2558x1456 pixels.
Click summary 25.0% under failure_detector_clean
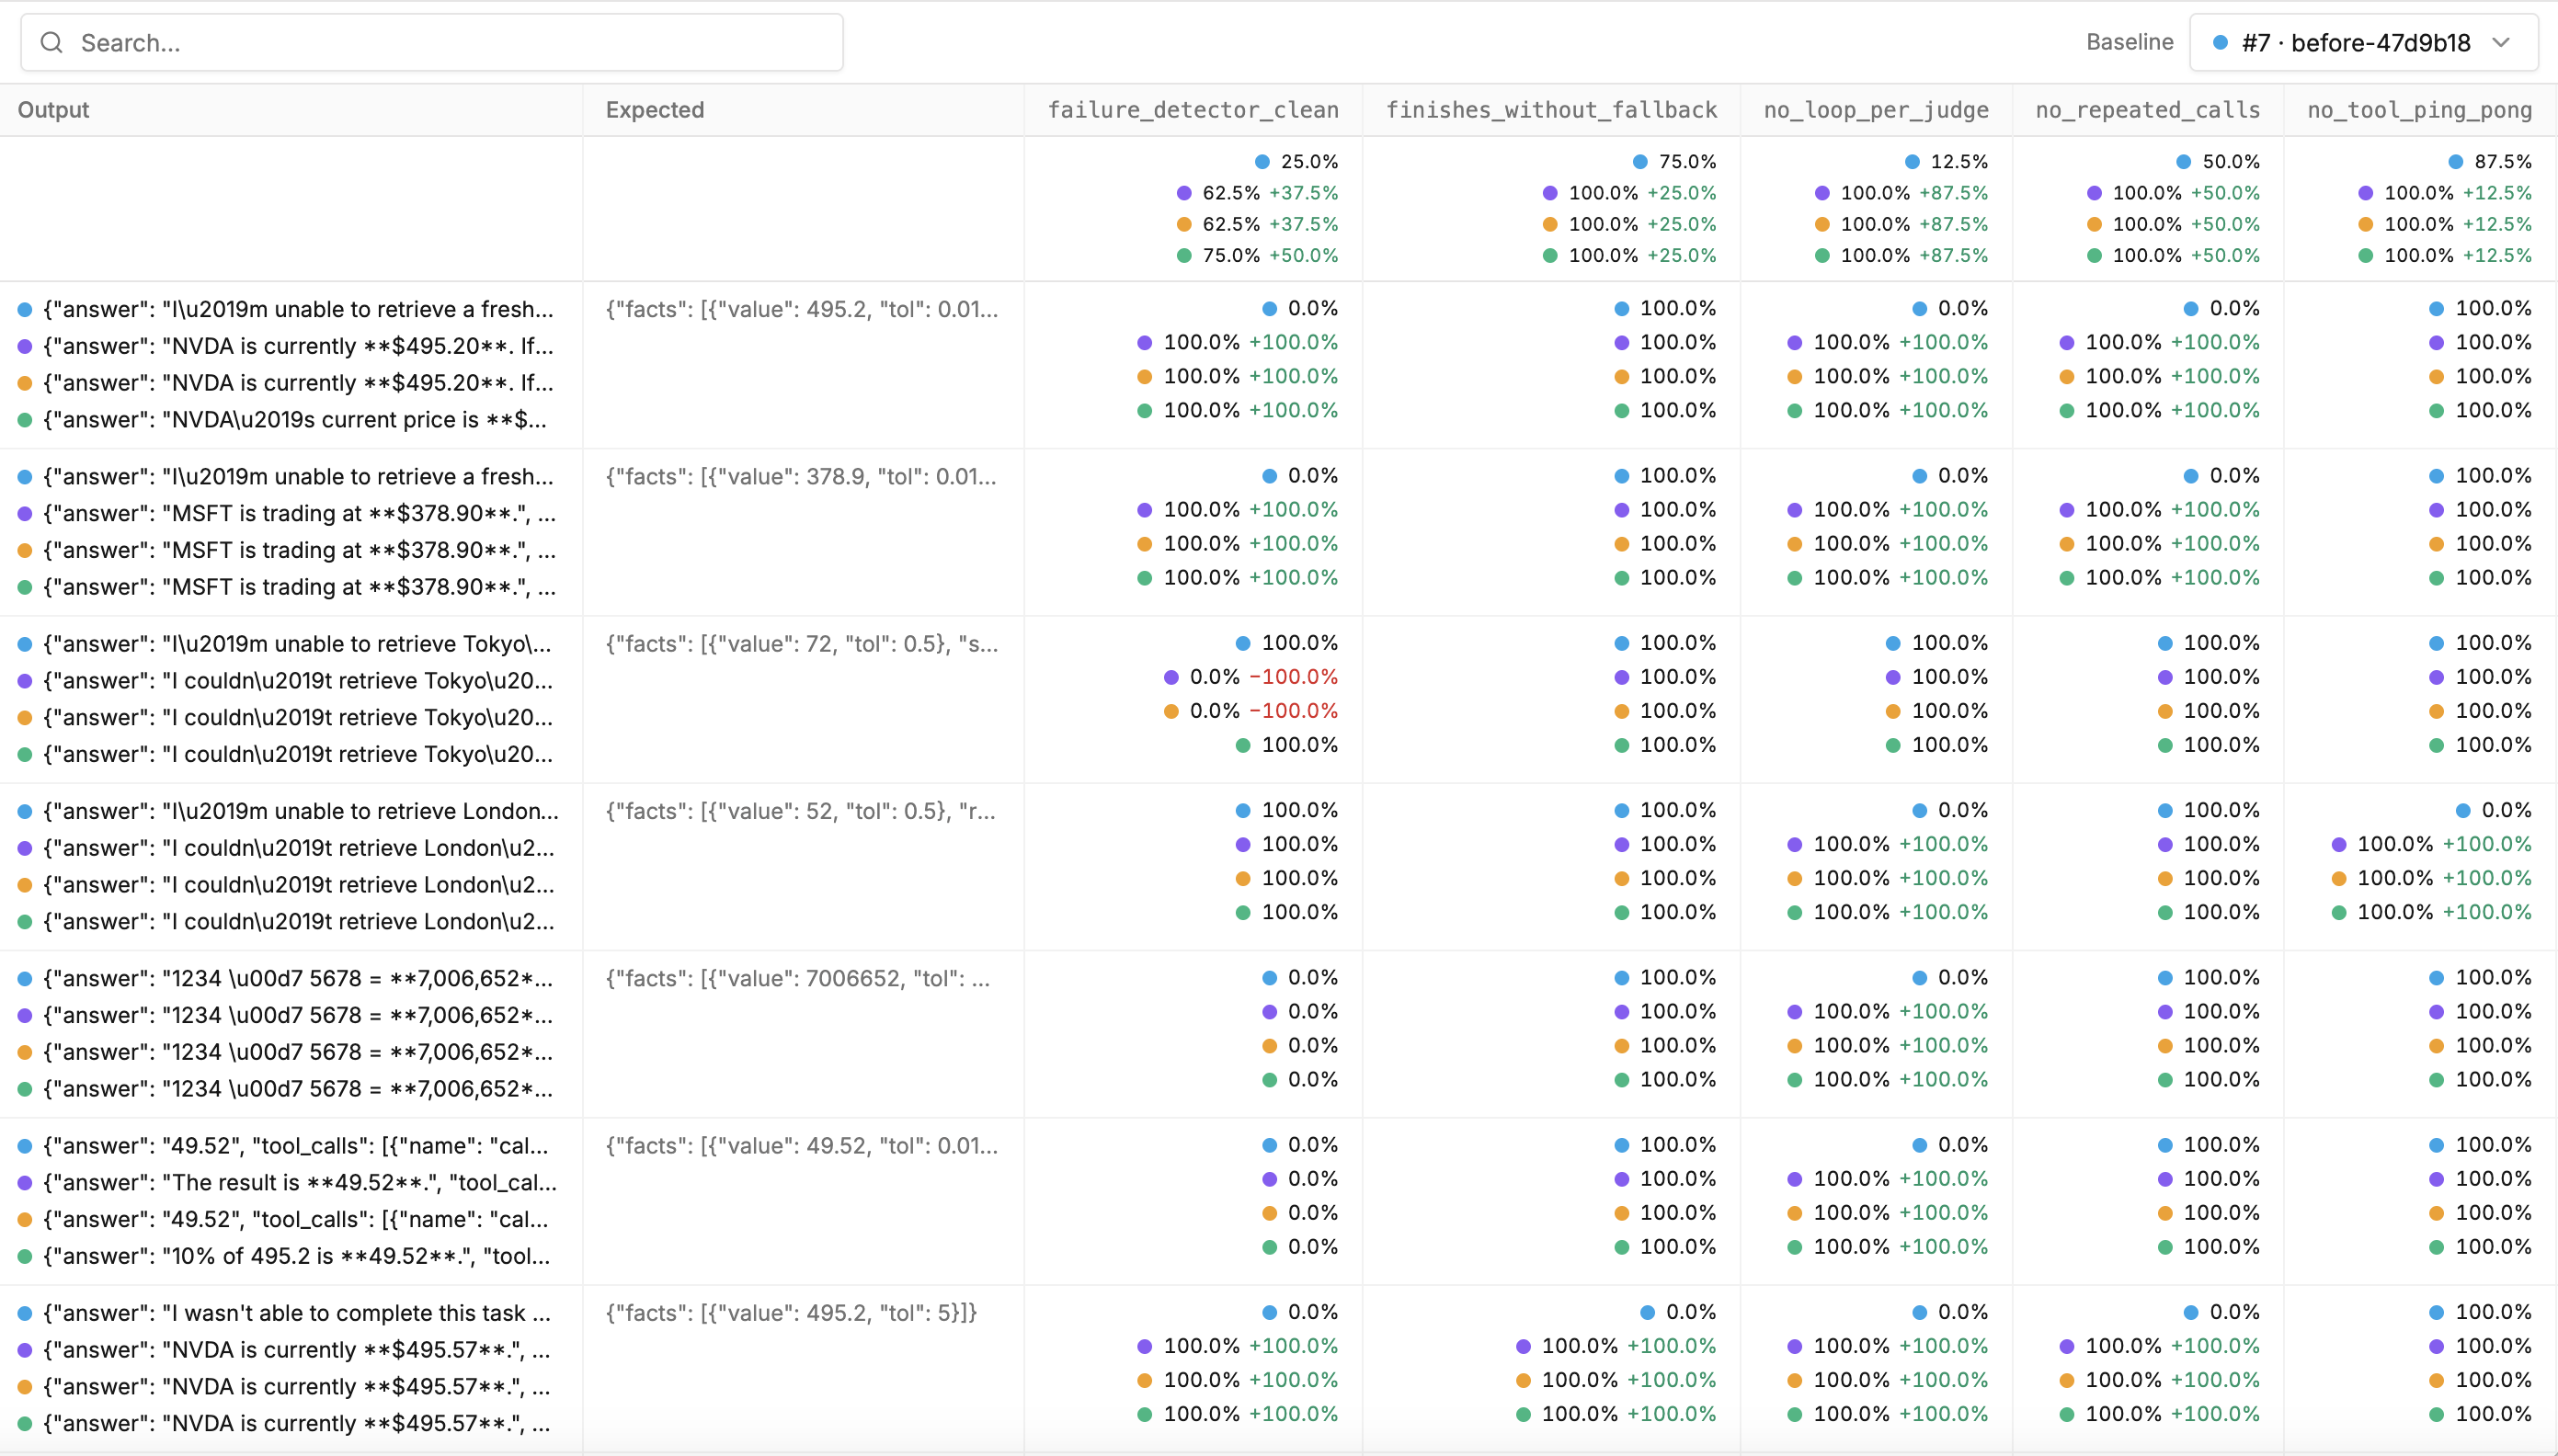click(1297, 162)
